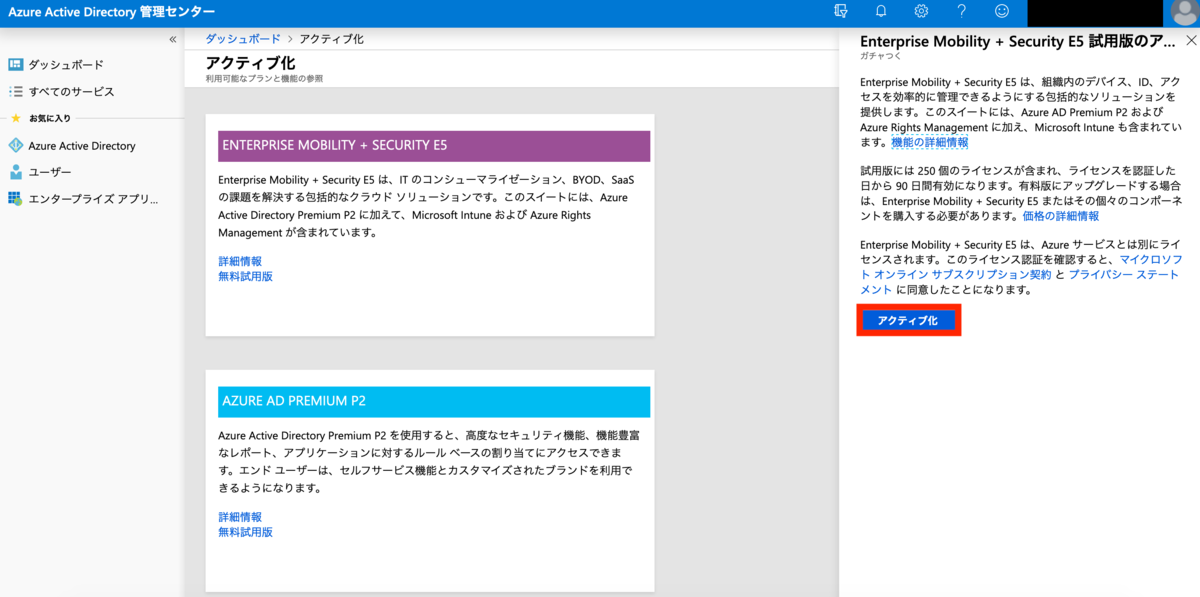Click the Users person icon
Viewport: 1200px width, 597px height.
pos(16,172)
